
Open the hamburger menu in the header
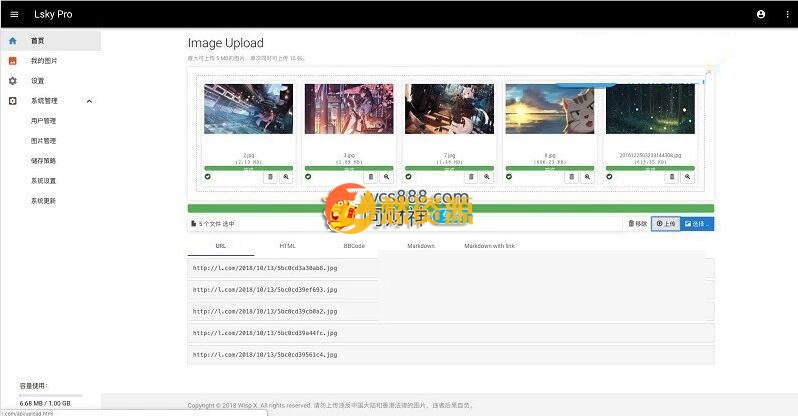pyautogui.click(x=14, y=14)
